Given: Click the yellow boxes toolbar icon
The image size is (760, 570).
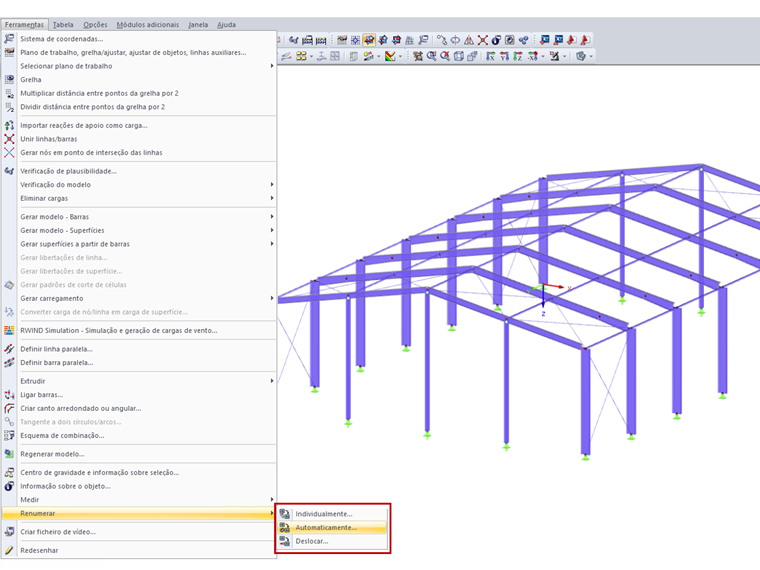Looking at the screenshot, I should point(301,56).
